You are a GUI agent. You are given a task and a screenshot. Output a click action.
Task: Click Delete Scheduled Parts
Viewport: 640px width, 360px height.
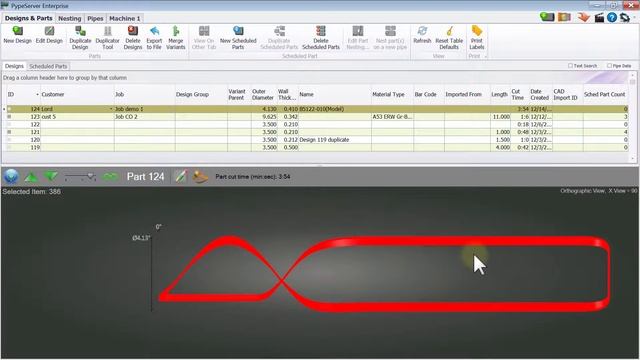[321, 38]
